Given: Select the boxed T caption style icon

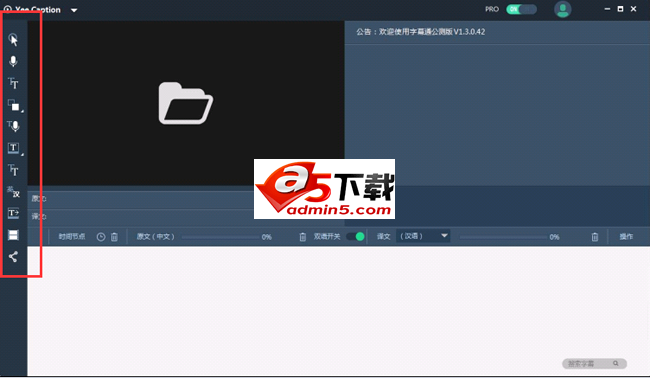Looking at the screenshot, I should tap(14, 148).
